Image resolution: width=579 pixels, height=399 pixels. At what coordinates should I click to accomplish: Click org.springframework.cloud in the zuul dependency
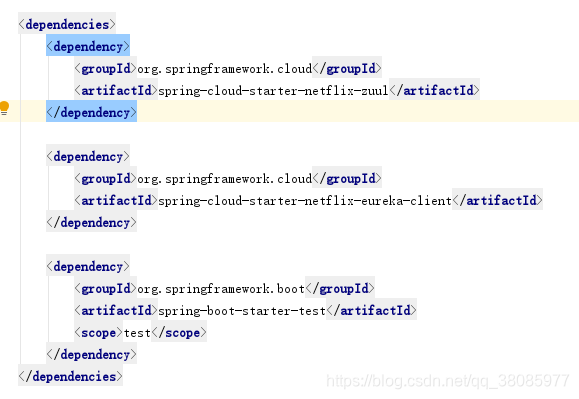pos(225,69)
